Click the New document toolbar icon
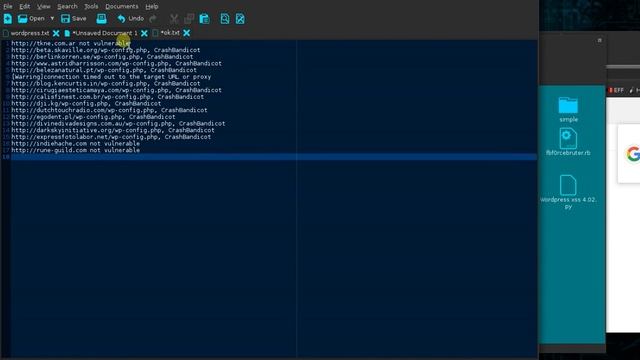The image size is (640, 360). 8,19
